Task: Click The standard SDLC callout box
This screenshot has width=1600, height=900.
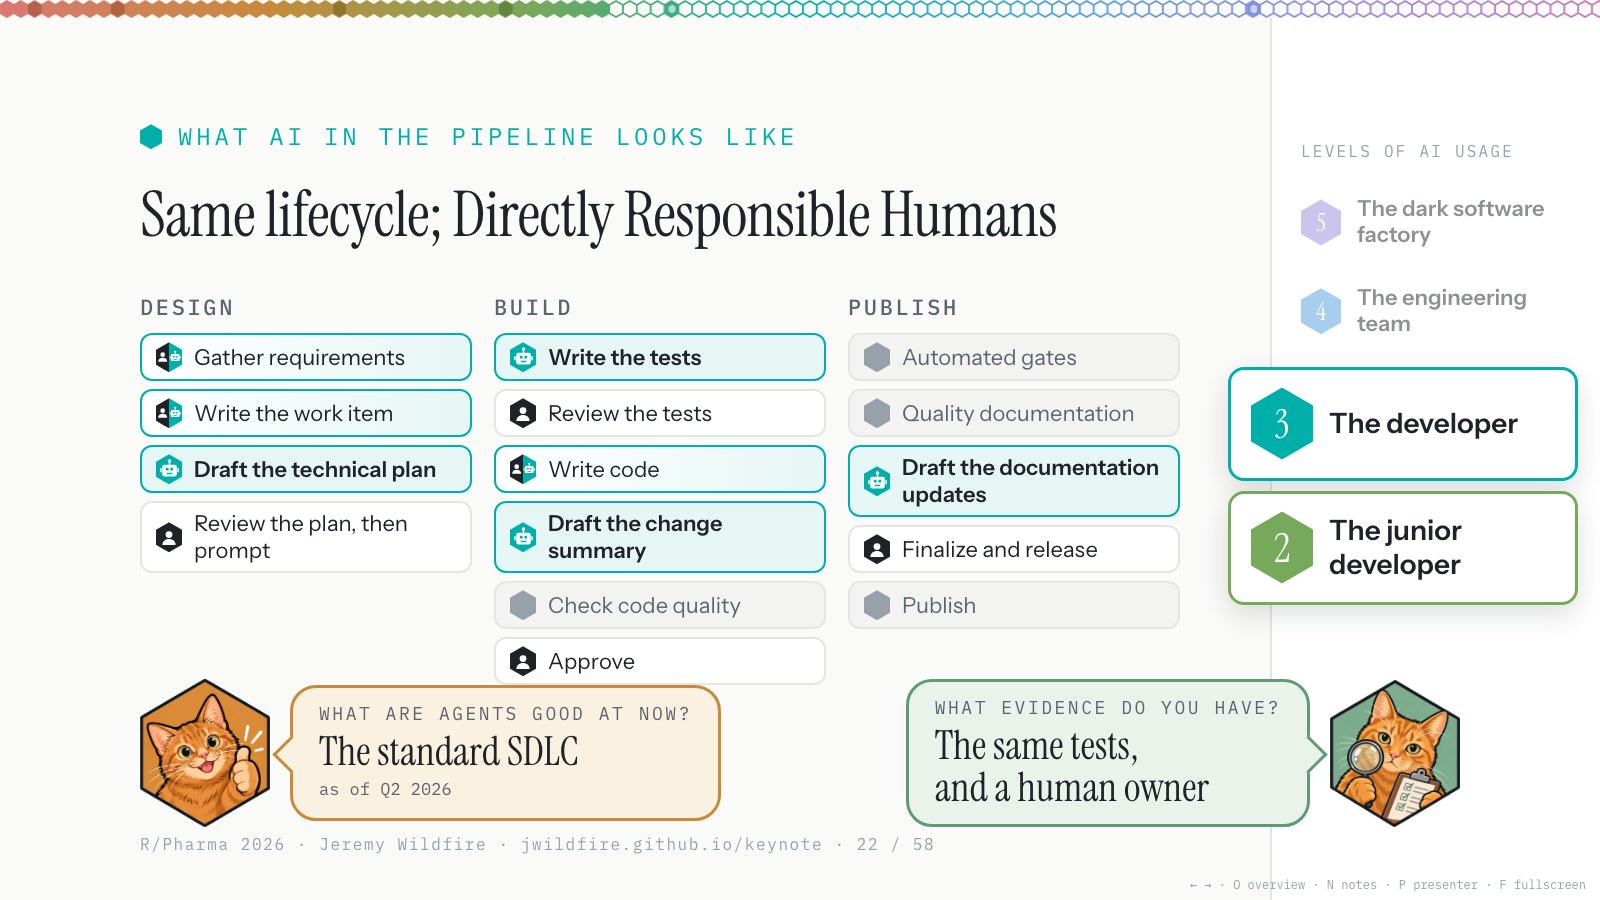Action: coord(505,753)
